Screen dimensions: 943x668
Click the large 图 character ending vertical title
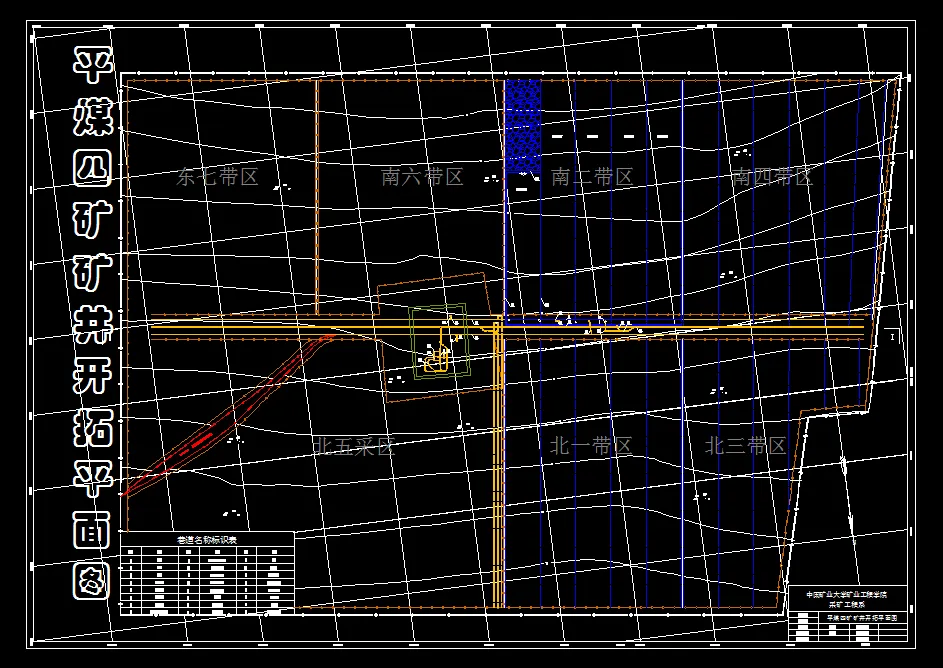coord(93,581)
